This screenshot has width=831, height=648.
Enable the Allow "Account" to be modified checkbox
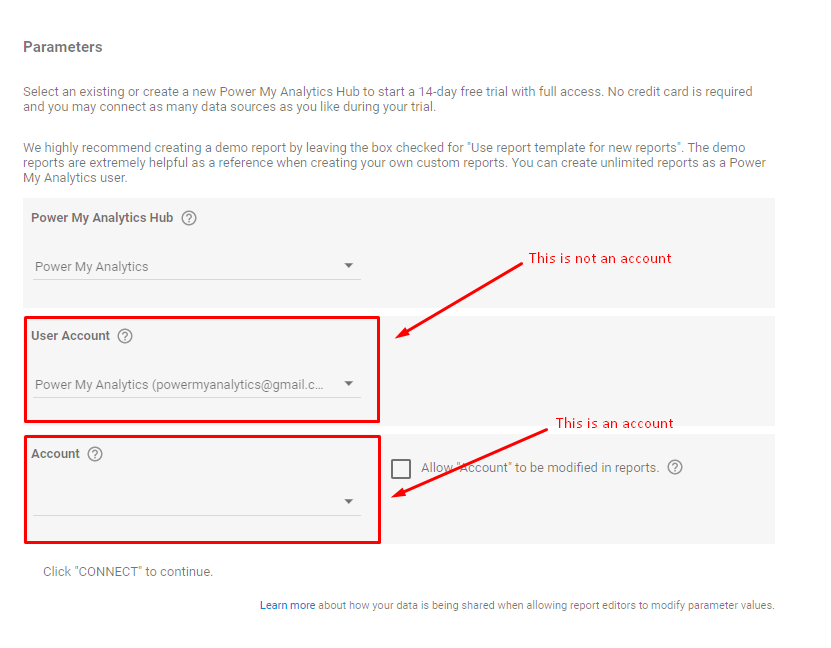[x=401, y=468]
